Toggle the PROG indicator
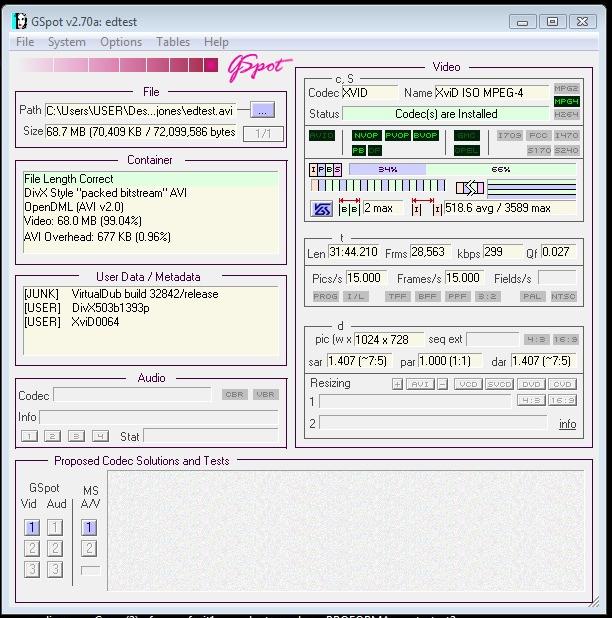 click(326, 296)
